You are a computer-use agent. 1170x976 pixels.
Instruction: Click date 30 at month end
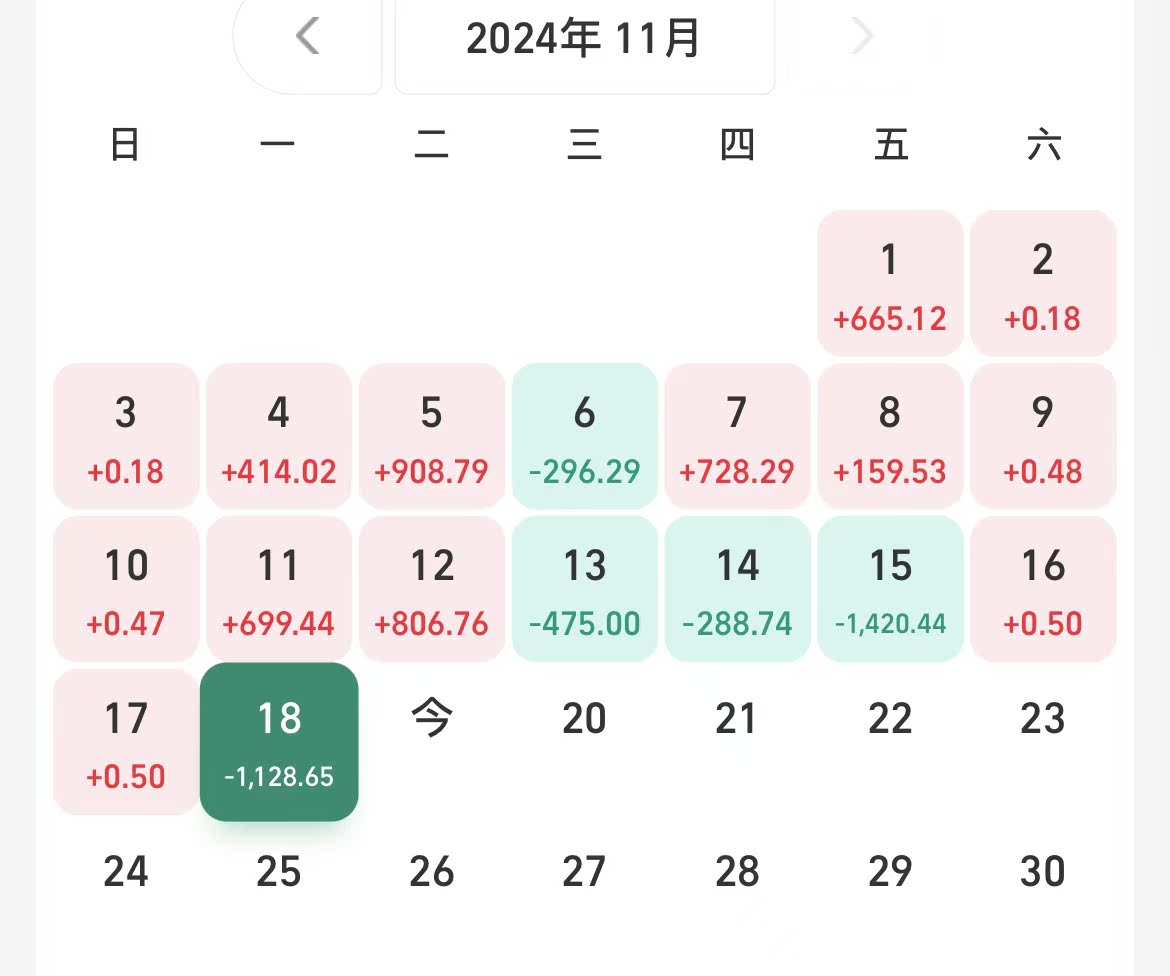tap(1043, 871)
